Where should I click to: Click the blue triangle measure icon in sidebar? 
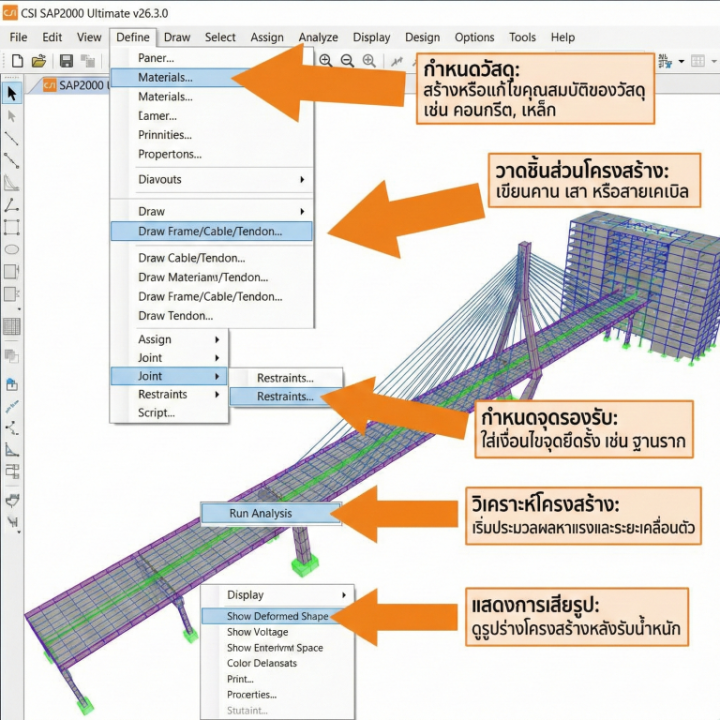[x=11, y=450]
